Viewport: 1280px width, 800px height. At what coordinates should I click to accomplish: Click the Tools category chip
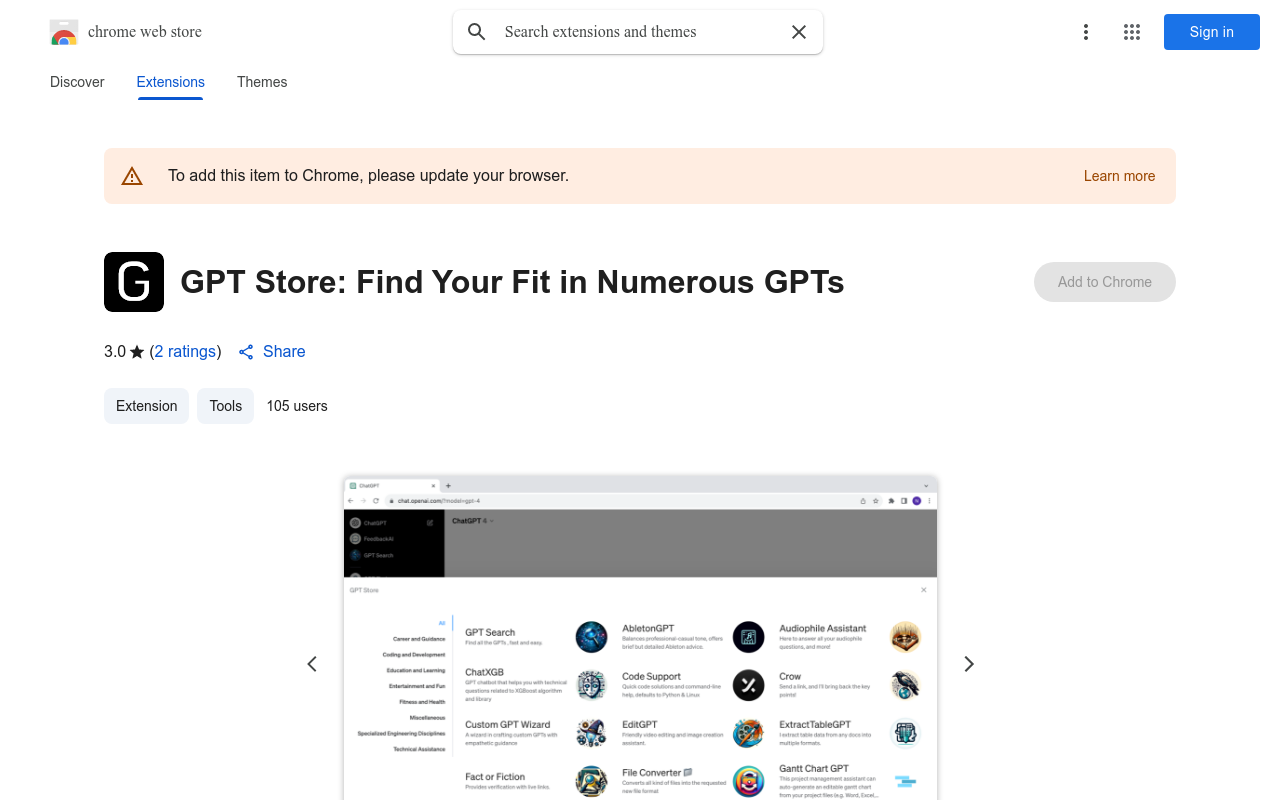click(x=225, y=406)
